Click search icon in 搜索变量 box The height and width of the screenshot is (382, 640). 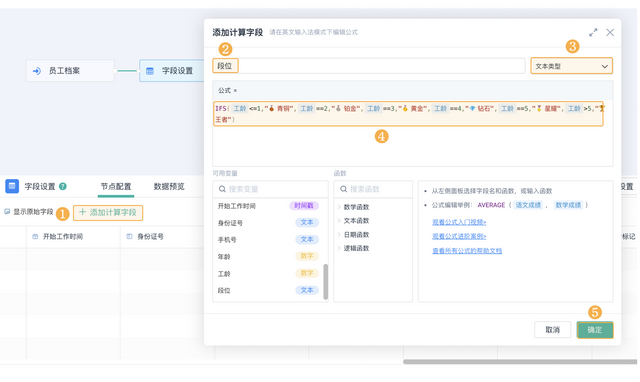[222, 189]
